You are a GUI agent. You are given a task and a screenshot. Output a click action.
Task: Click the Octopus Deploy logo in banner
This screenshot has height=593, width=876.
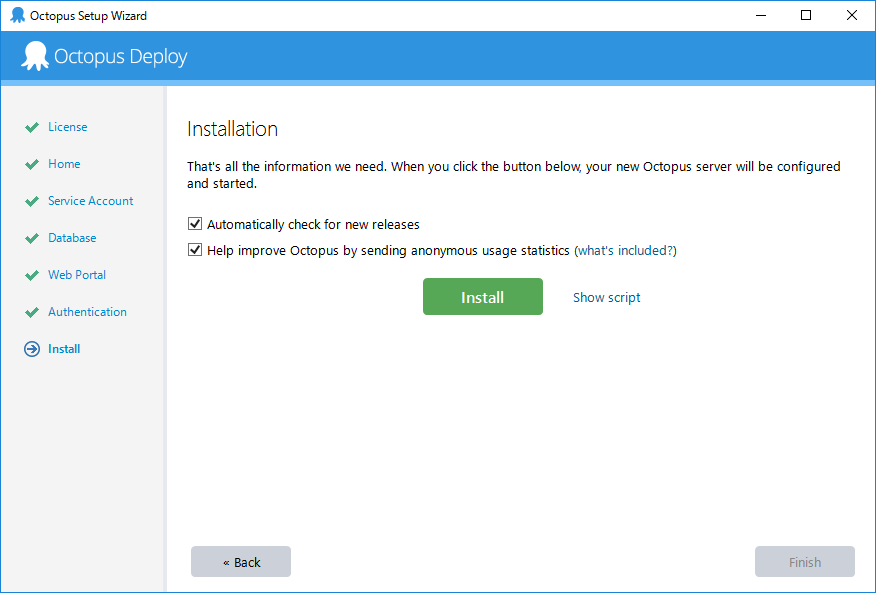[x=104, y=56]
